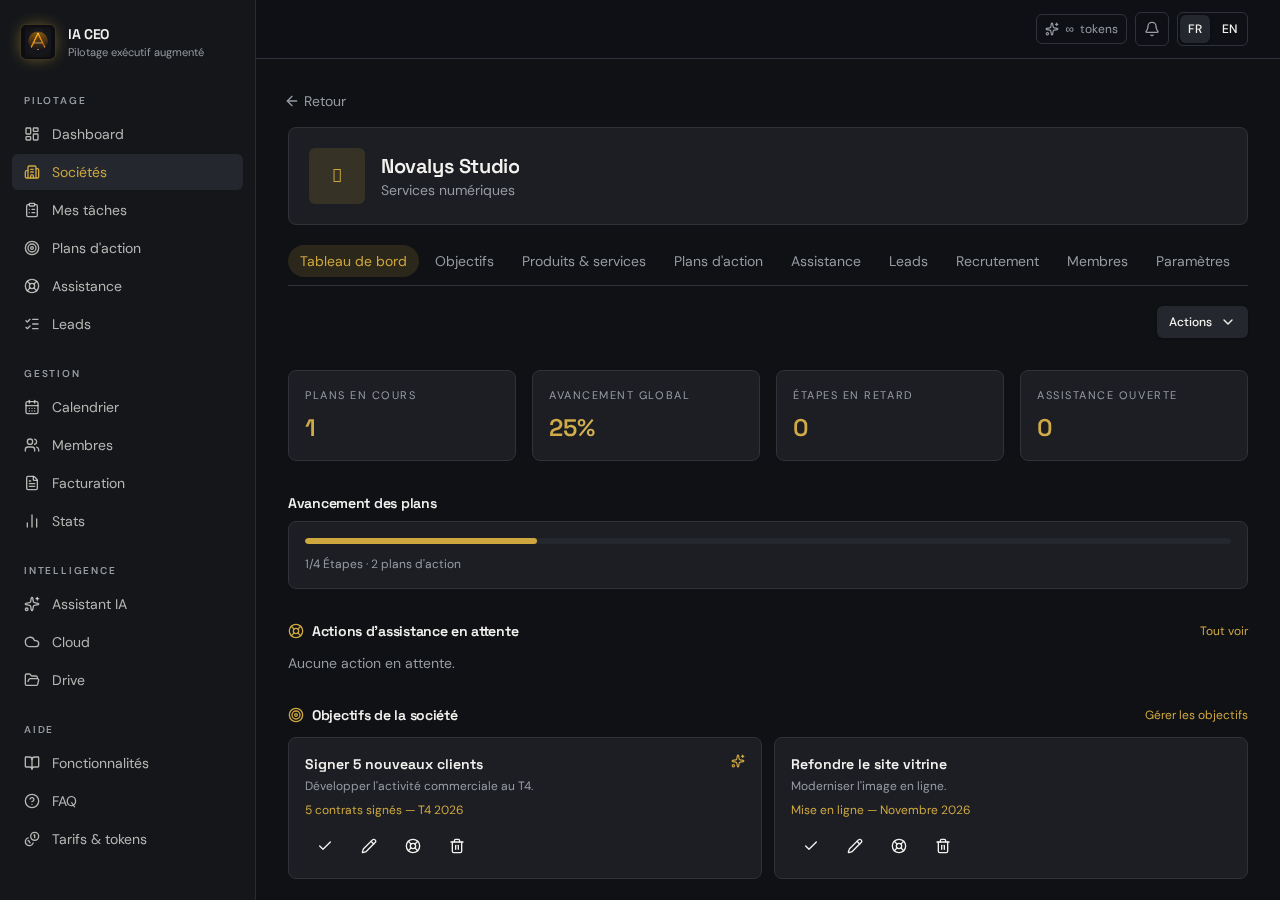The height and width of the screenshot is (900, 1280).
Task: Mark "Signer 5 nouveaux clients" as done
Action: [325, 846]
